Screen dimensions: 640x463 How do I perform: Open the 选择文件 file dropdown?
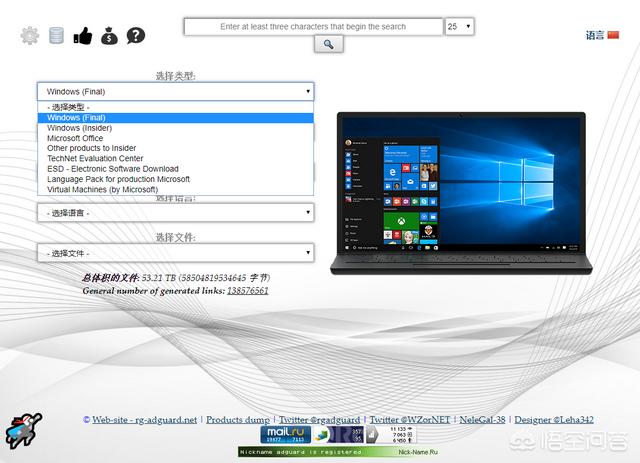click(x=176, y=253)
